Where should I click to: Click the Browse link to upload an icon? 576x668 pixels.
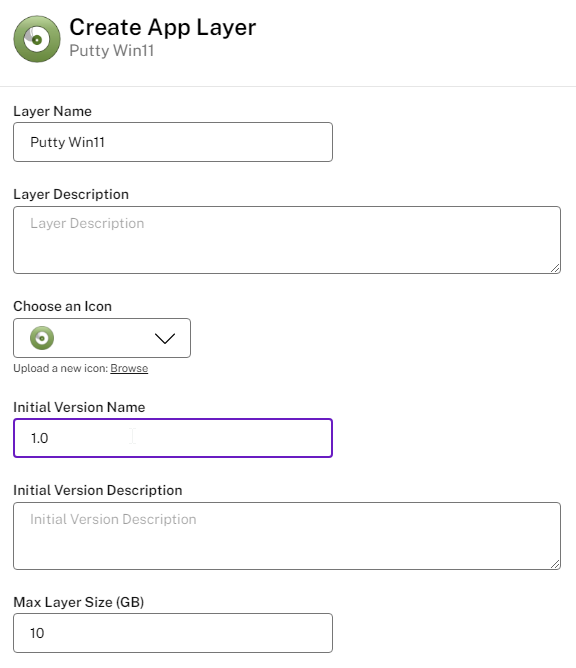point(129,368)
